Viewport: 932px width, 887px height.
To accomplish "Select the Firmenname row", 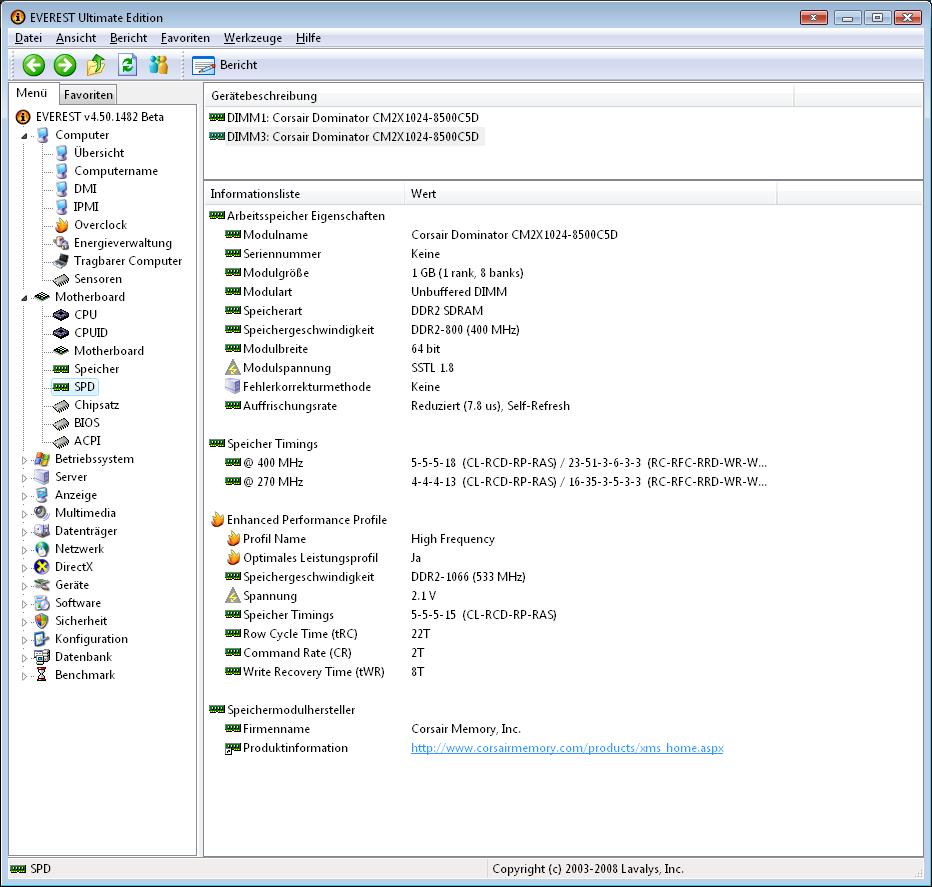I will point(372,729).
